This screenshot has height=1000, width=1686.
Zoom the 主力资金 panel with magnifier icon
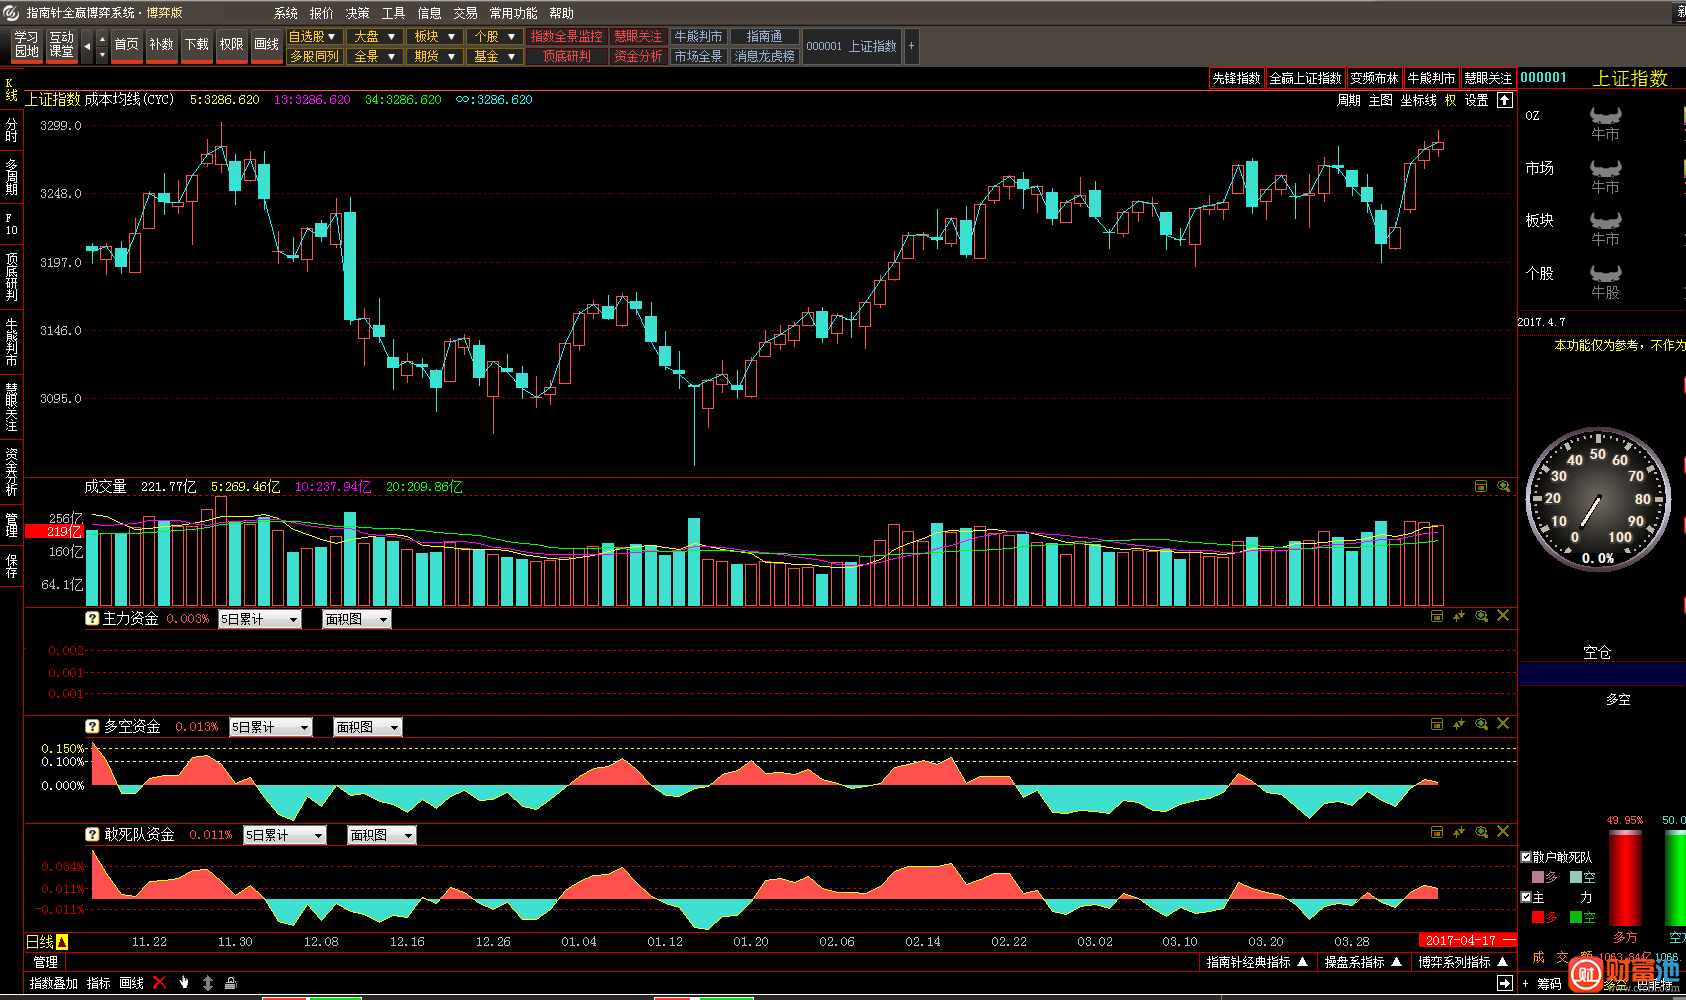coord(1481,616)
